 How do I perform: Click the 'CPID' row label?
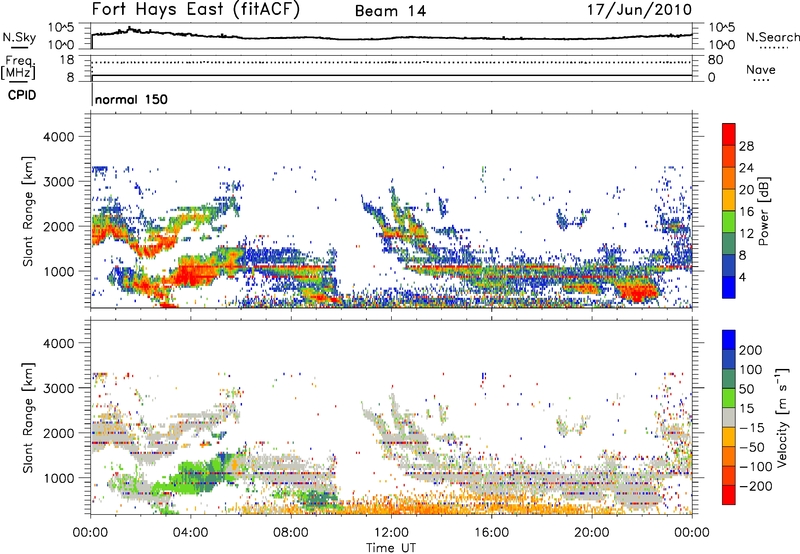click(x=22, y=95)
